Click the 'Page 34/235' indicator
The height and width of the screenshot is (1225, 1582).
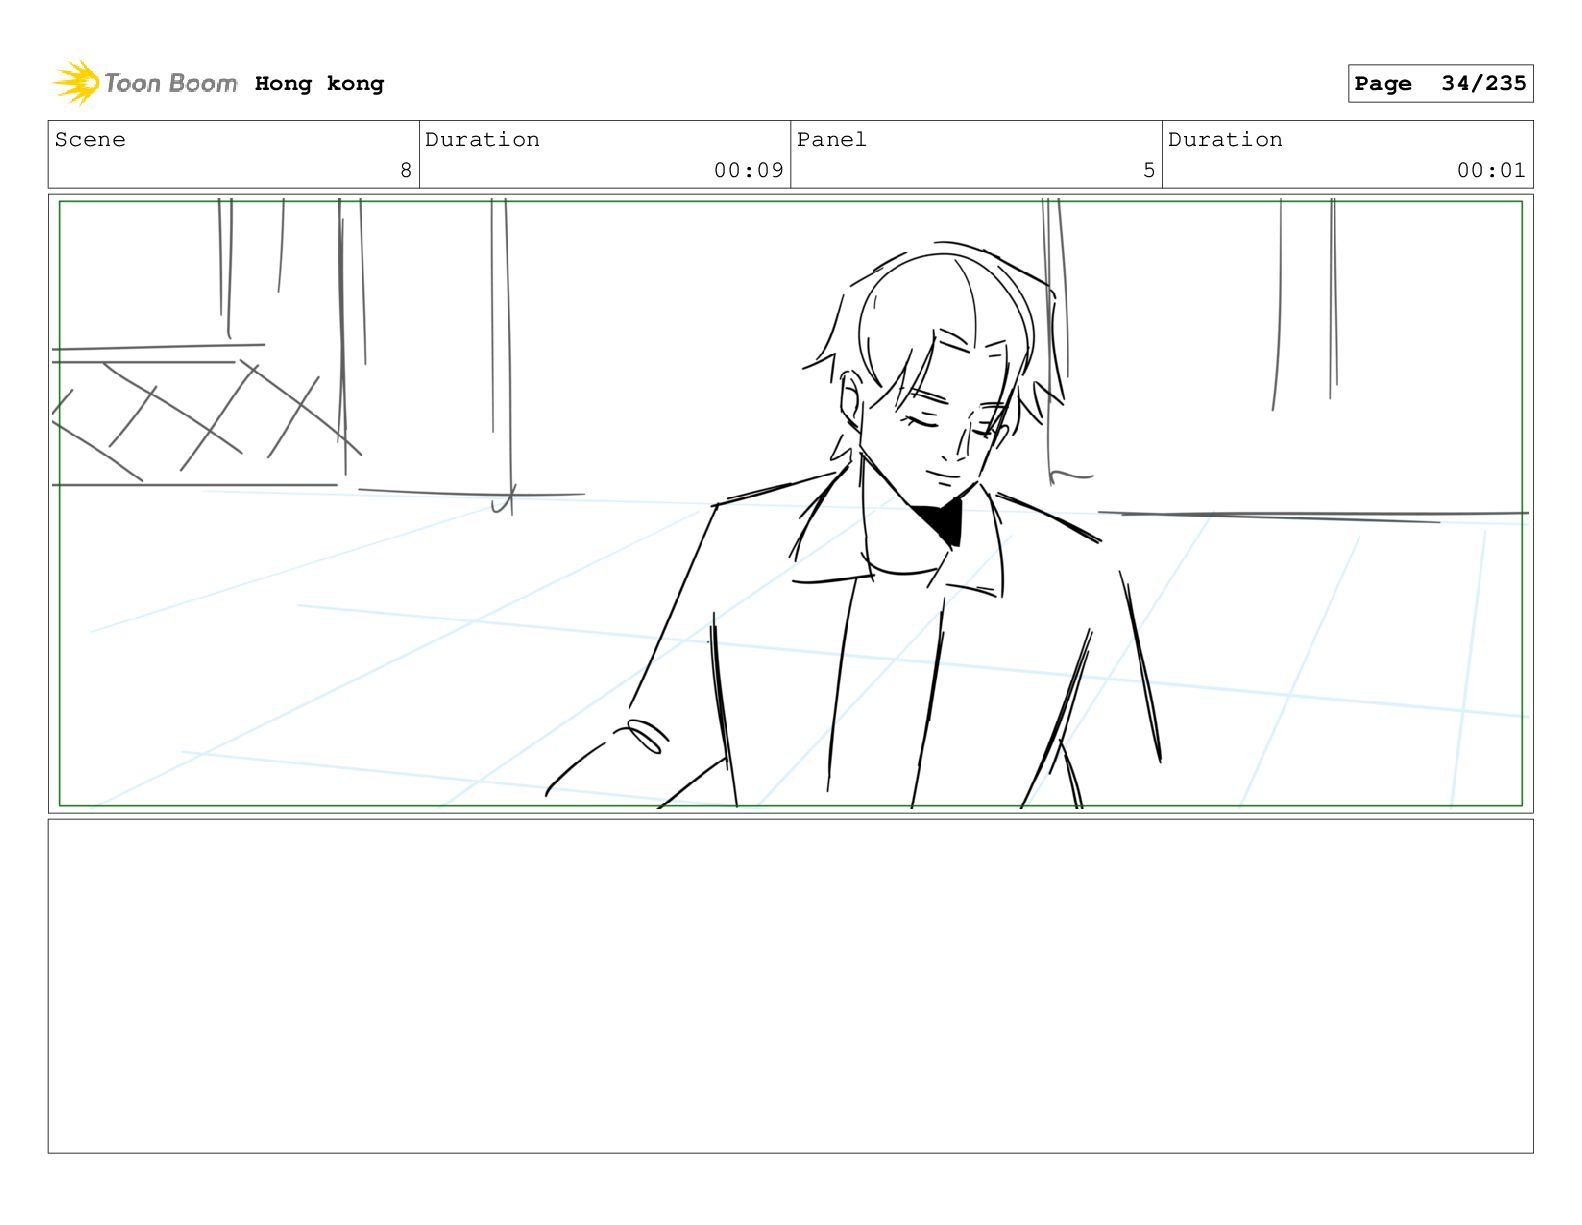[1440, 84]
